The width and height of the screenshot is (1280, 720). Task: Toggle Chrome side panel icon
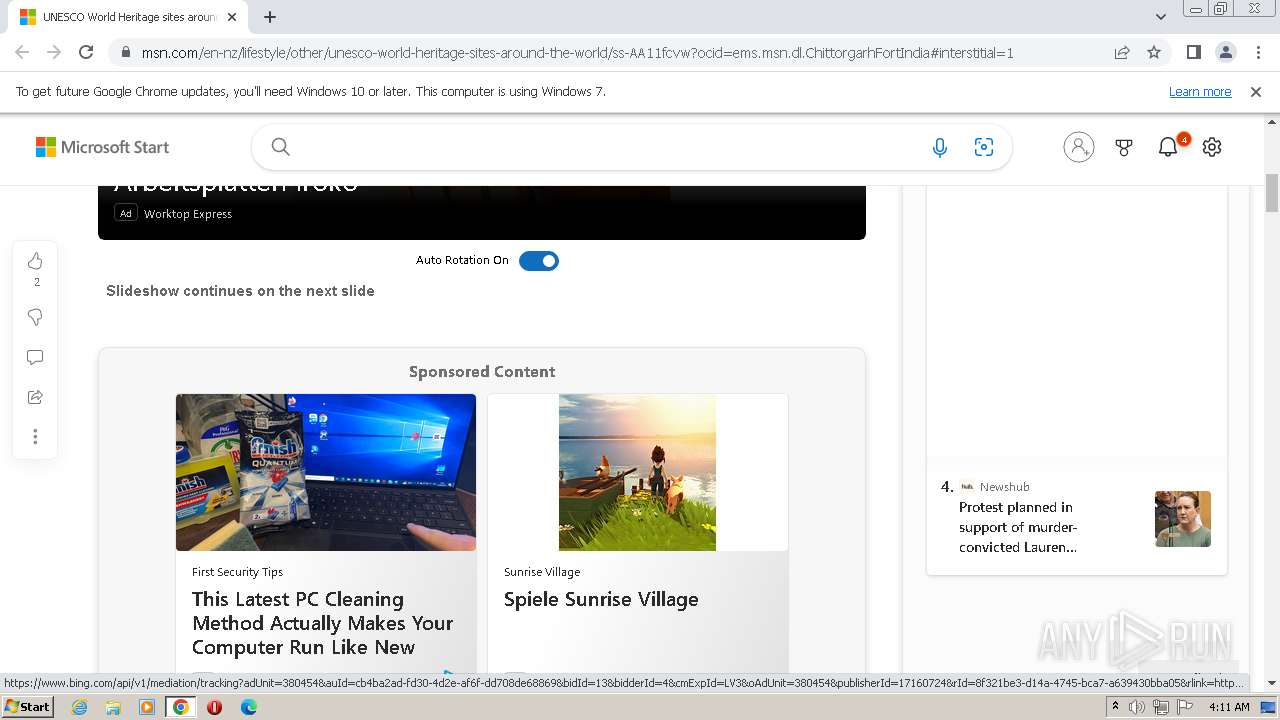click(x=1193, y=52)
